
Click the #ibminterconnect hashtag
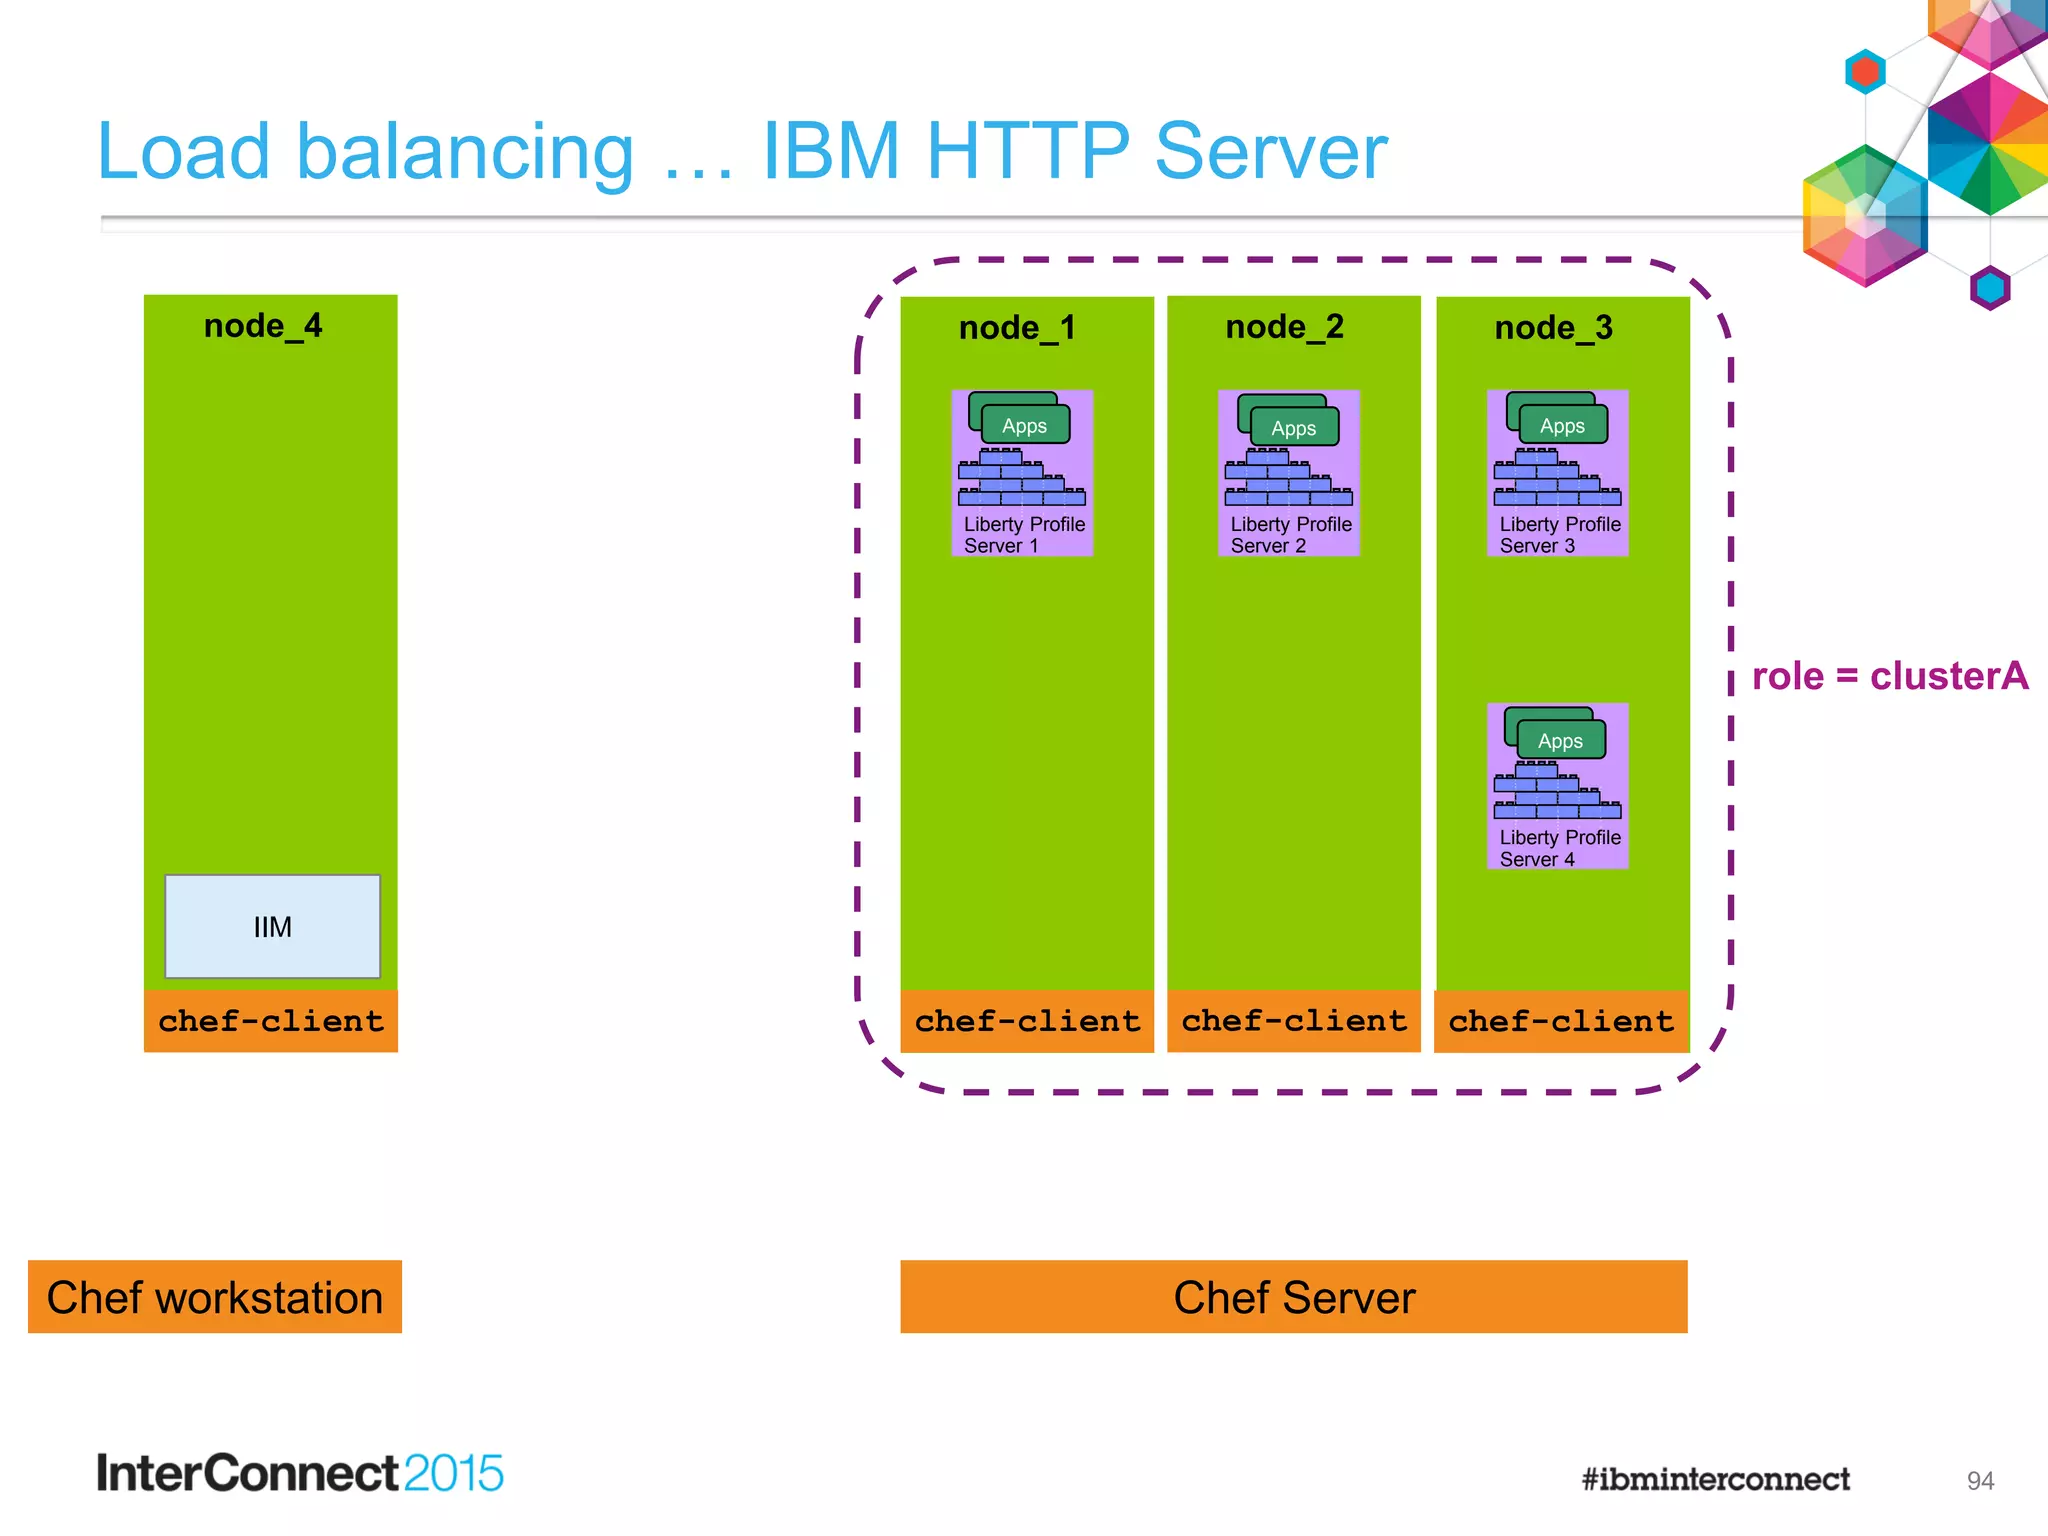coord(1715,1479)
